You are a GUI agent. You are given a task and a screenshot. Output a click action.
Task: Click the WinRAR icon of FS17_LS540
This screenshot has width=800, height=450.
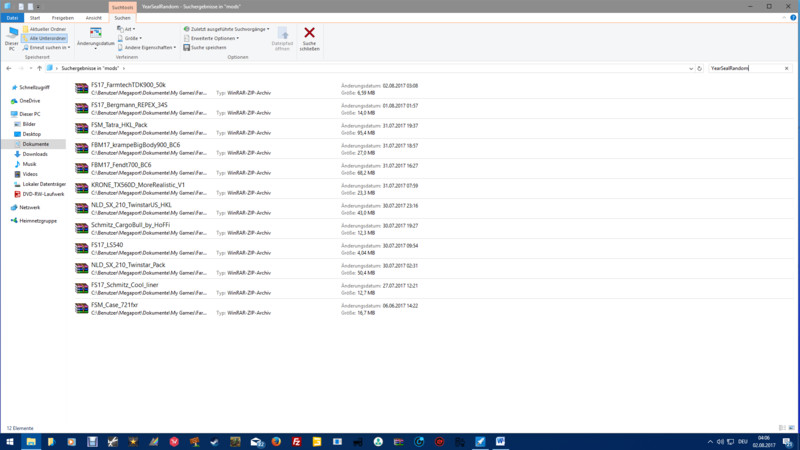click(82, 249)
